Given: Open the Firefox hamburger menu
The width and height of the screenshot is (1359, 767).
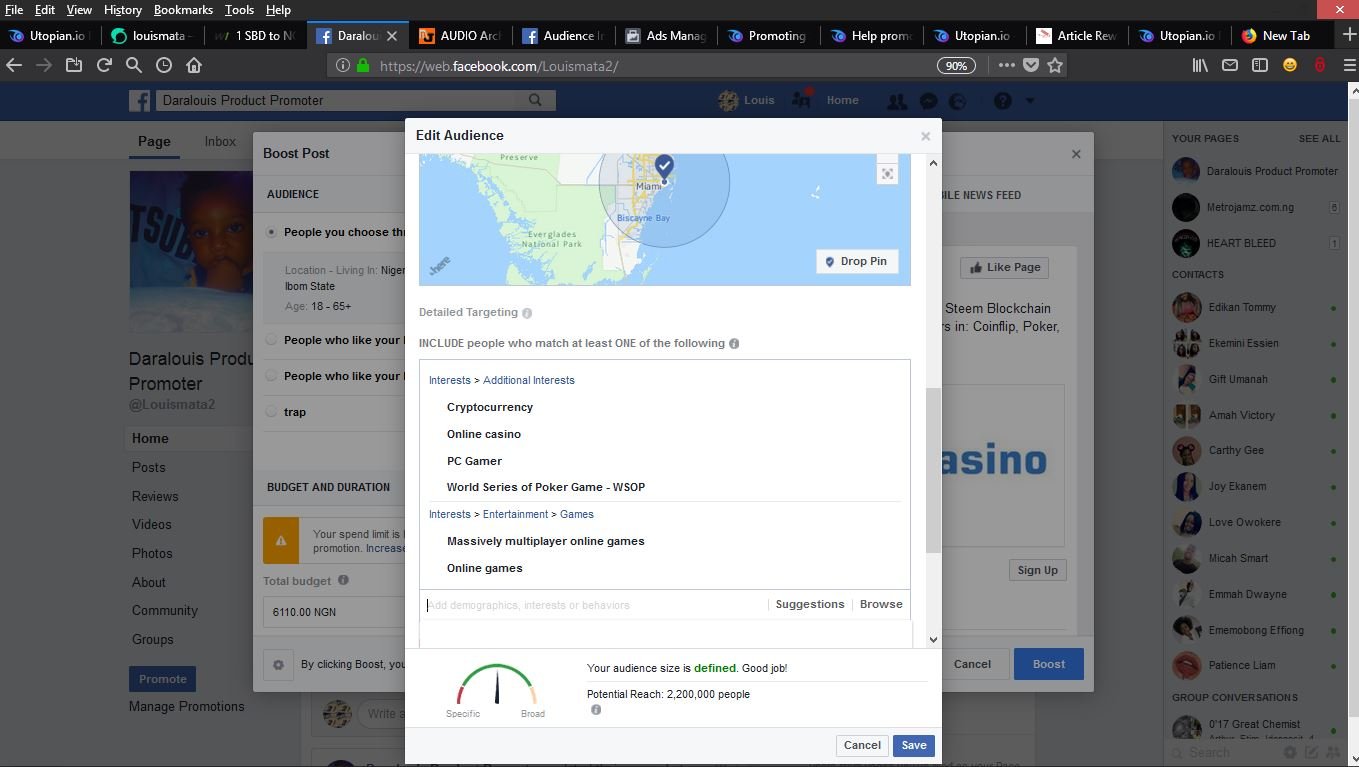Looking at the screenshot, I should click(x=1349, y=65).
